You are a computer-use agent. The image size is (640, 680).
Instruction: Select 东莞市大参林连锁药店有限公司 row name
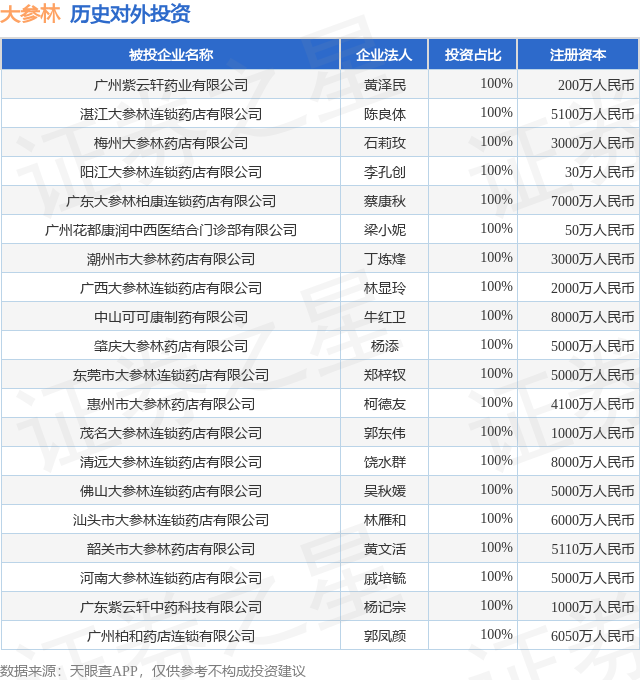click(171, 375)
